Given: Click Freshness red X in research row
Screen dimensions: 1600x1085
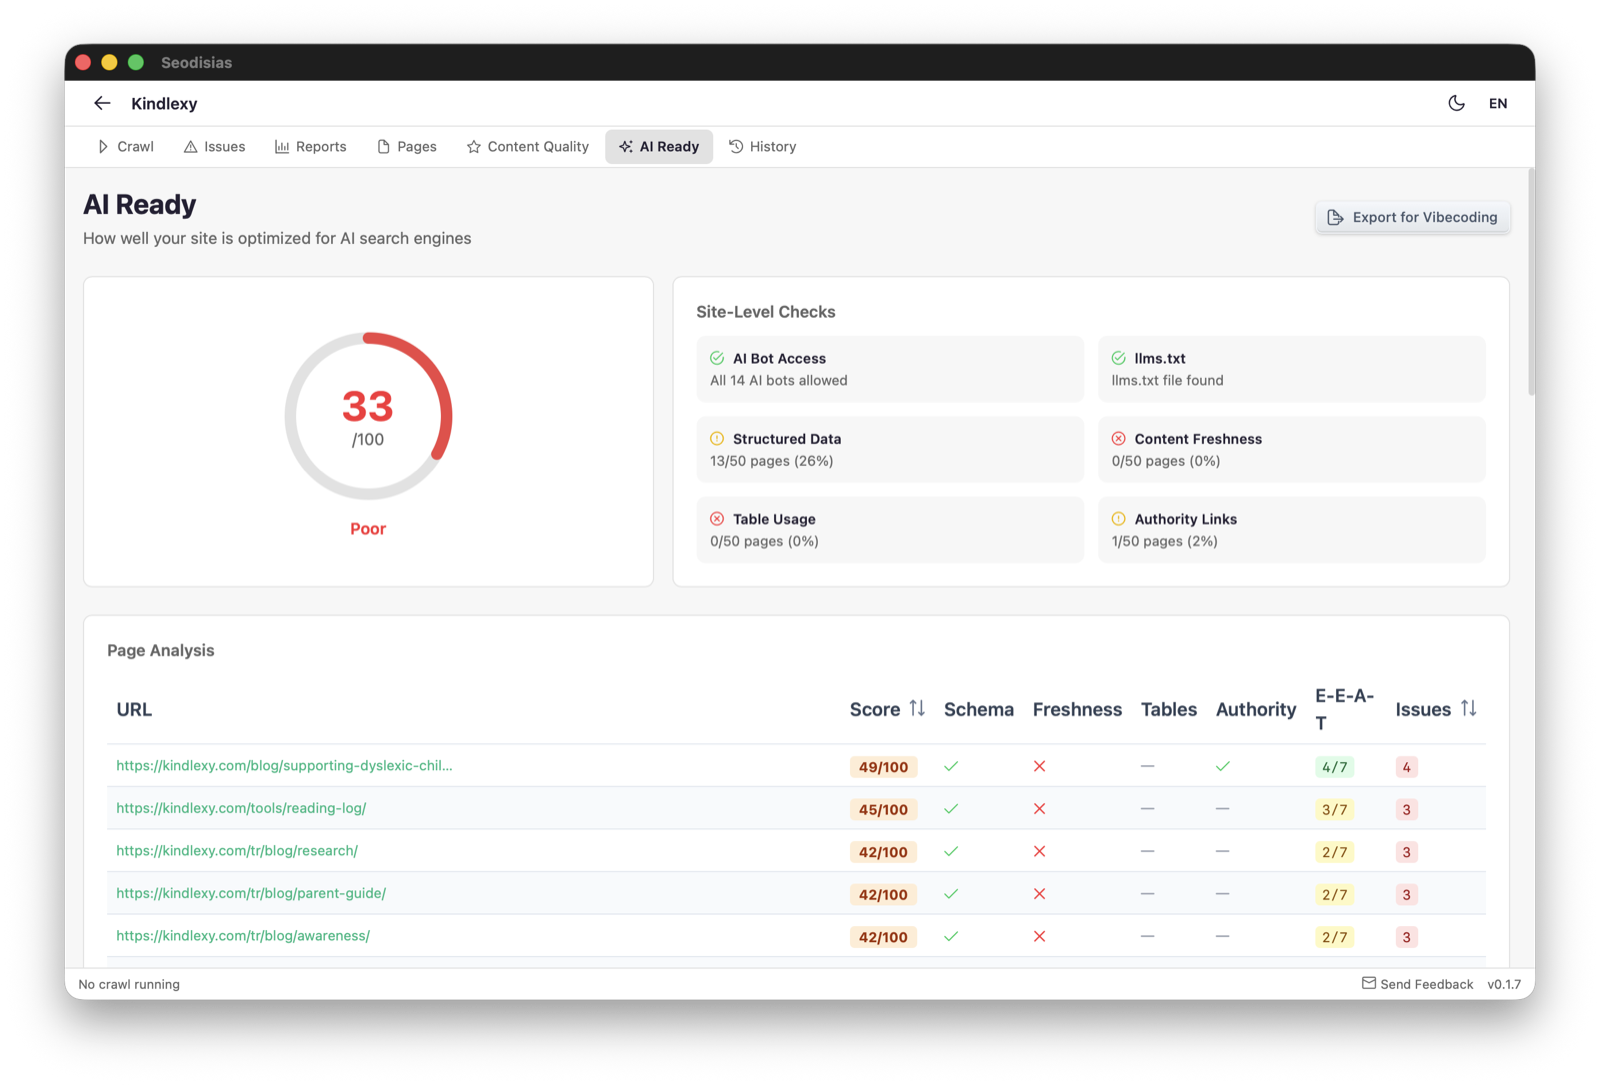Looking at the screenshot, I should click(x=1040, y=851).
